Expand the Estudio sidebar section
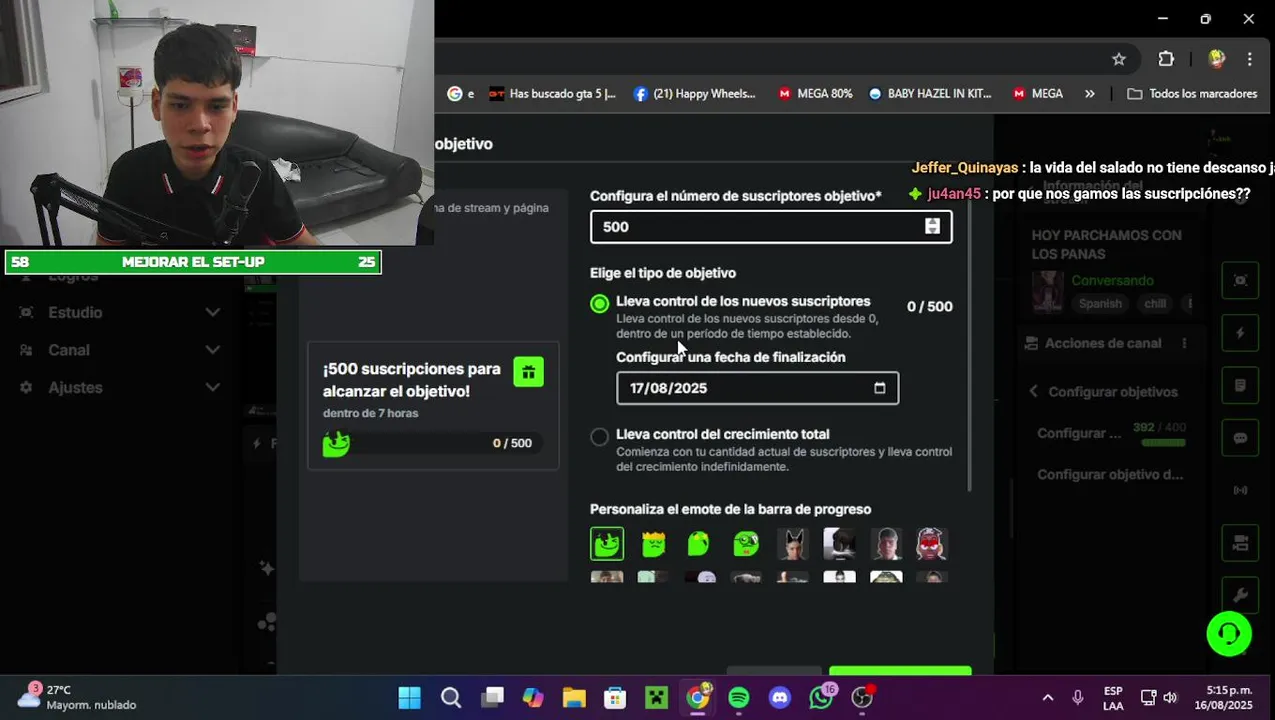 (x=212, y=313)
